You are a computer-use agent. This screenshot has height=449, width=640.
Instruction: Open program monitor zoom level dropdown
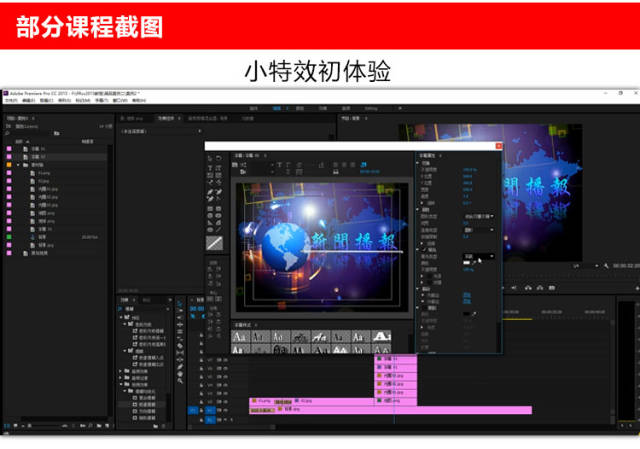586,266
